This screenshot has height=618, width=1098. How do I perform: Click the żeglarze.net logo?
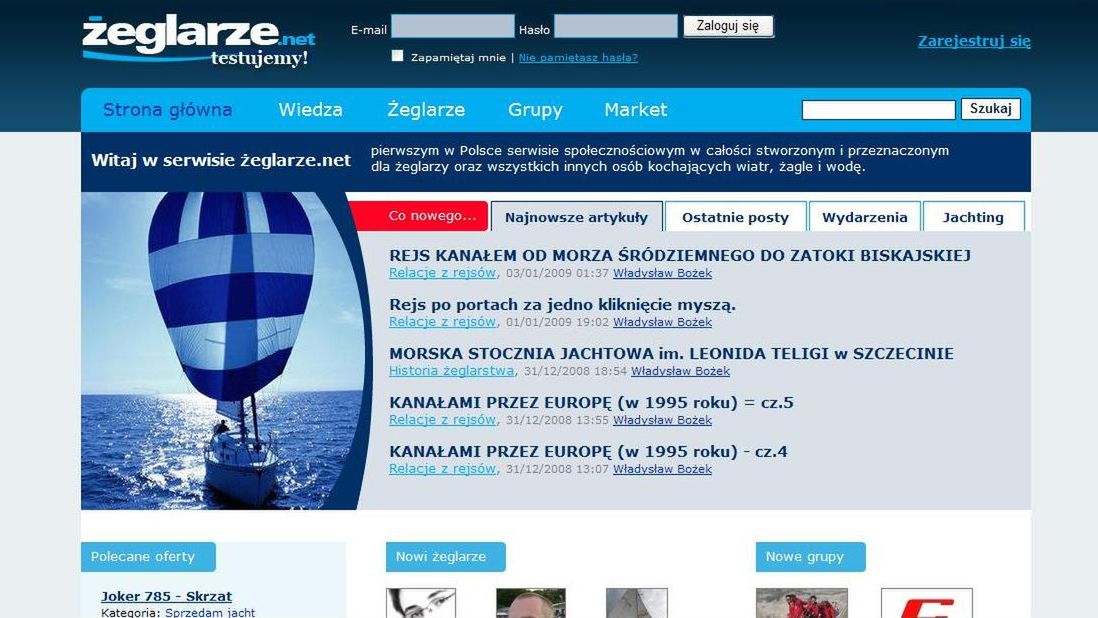(x=196, y=35)
